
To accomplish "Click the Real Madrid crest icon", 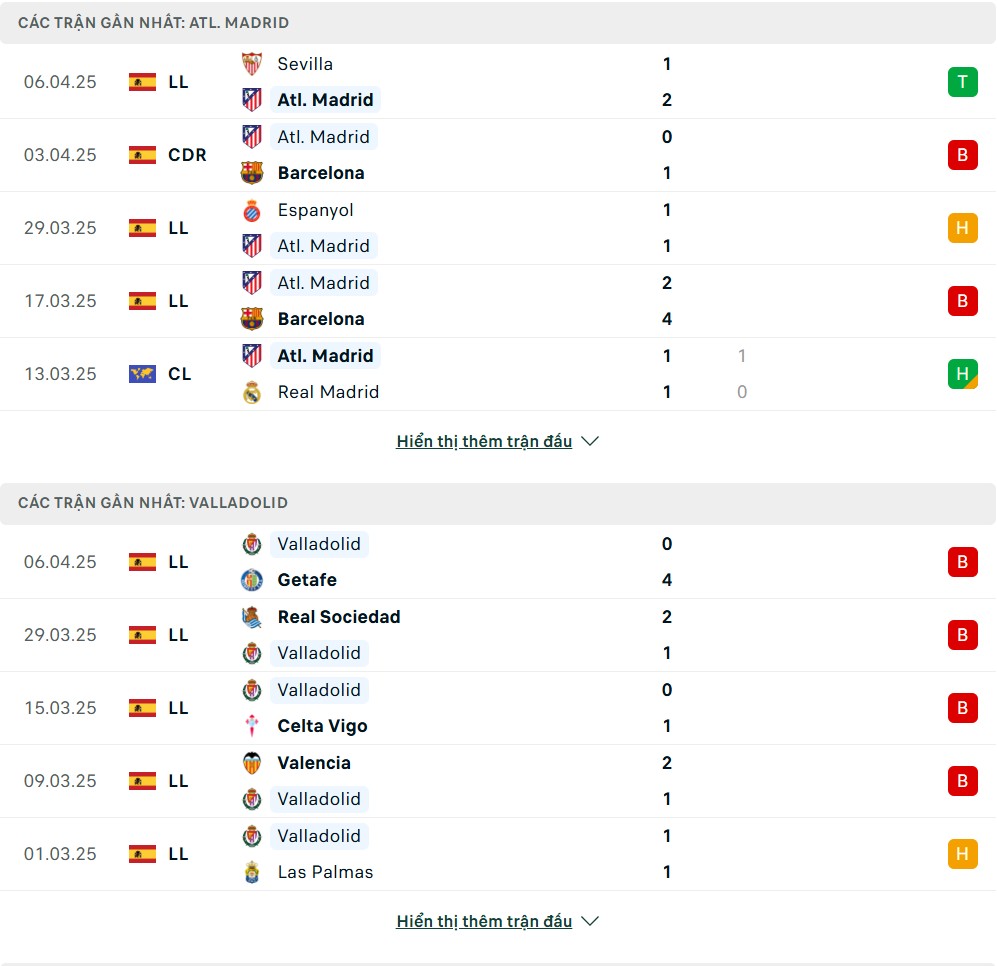I will click(252, 392).
